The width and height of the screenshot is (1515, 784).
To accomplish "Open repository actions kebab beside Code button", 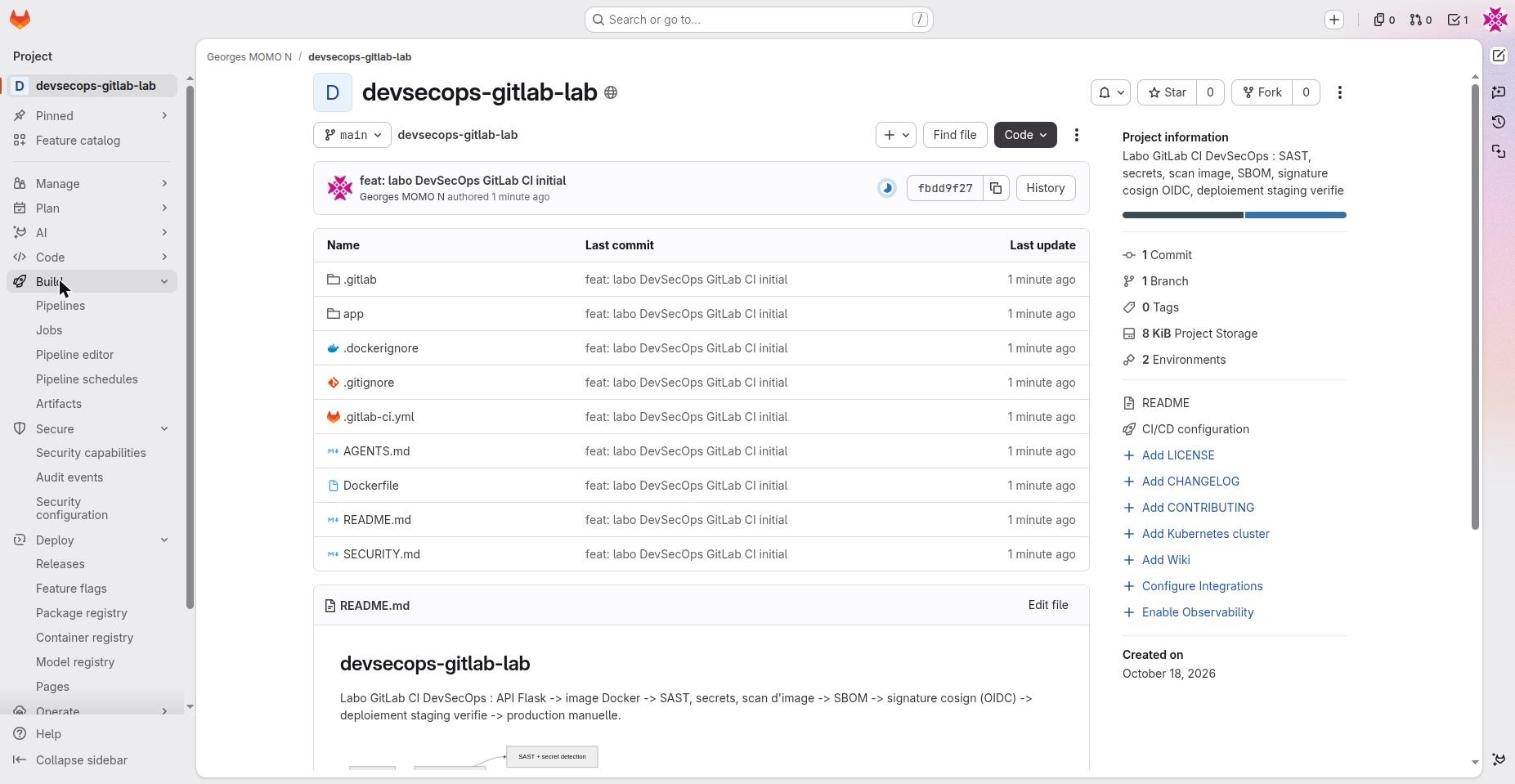I will click(x=1077, y=135).
